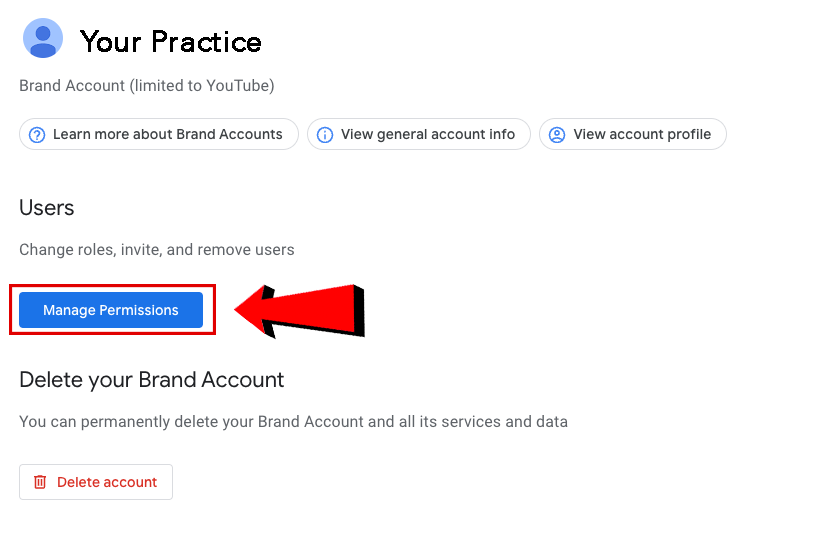The image size is (830, 541).
Task: Click the question mark help icon
Action: [x=37, y=135]
